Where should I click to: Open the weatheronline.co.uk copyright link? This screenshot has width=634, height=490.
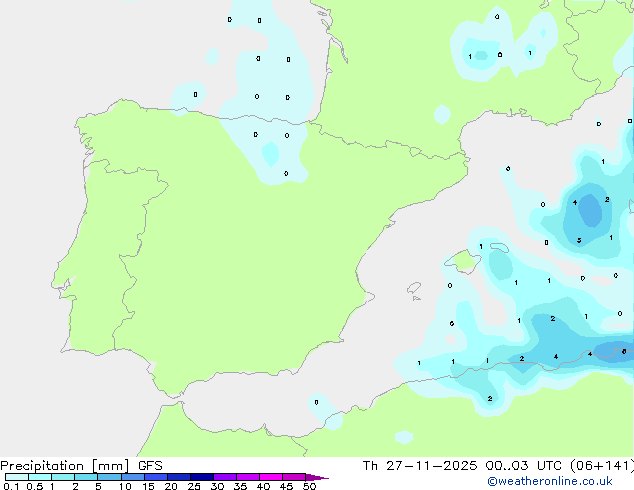(x=550, y=481)
